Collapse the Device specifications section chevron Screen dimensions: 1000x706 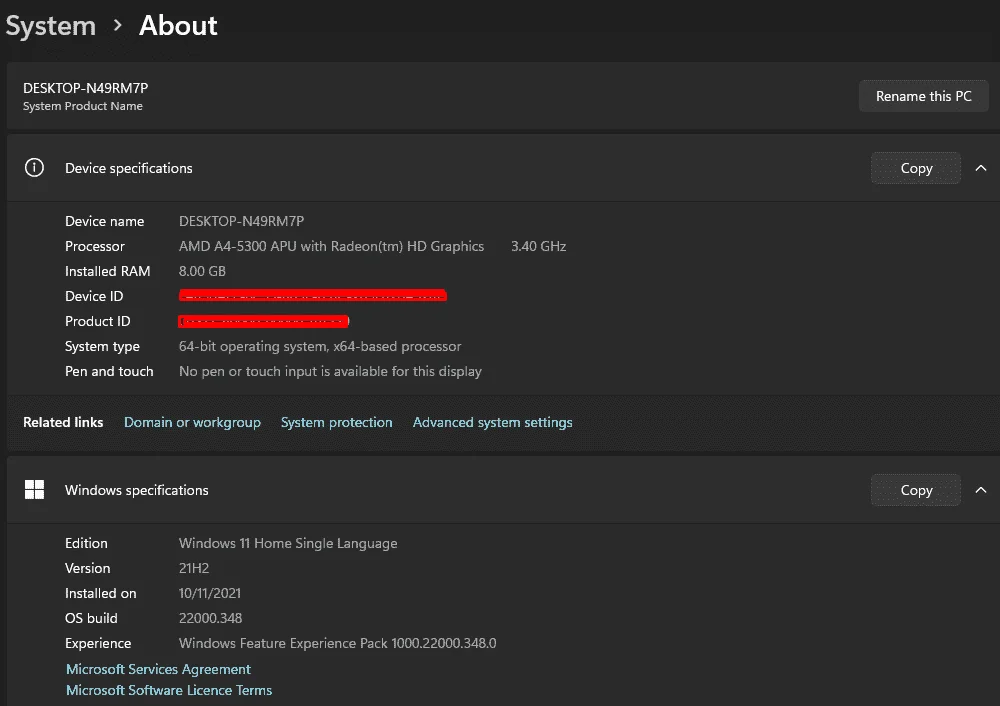[x=981, y=168]
